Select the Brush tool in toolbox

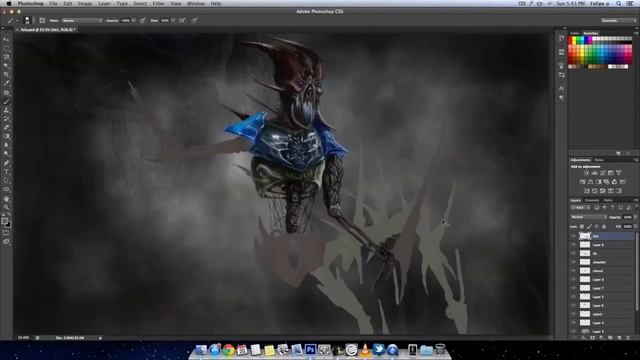6,101
